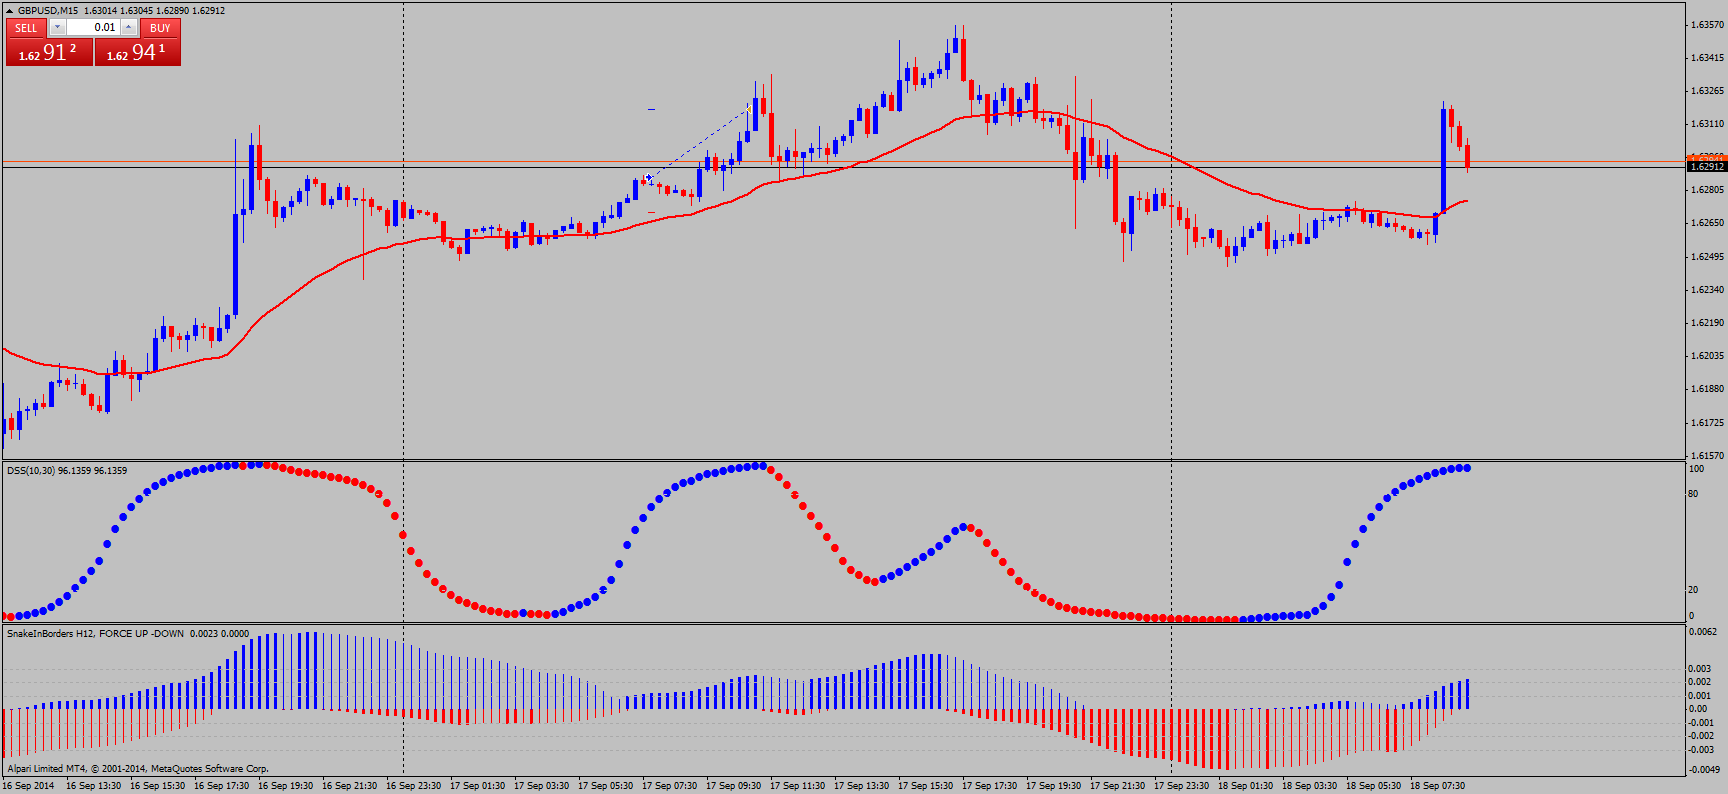Click the 1.62805 price axis label

click(x=1707, y=190)
